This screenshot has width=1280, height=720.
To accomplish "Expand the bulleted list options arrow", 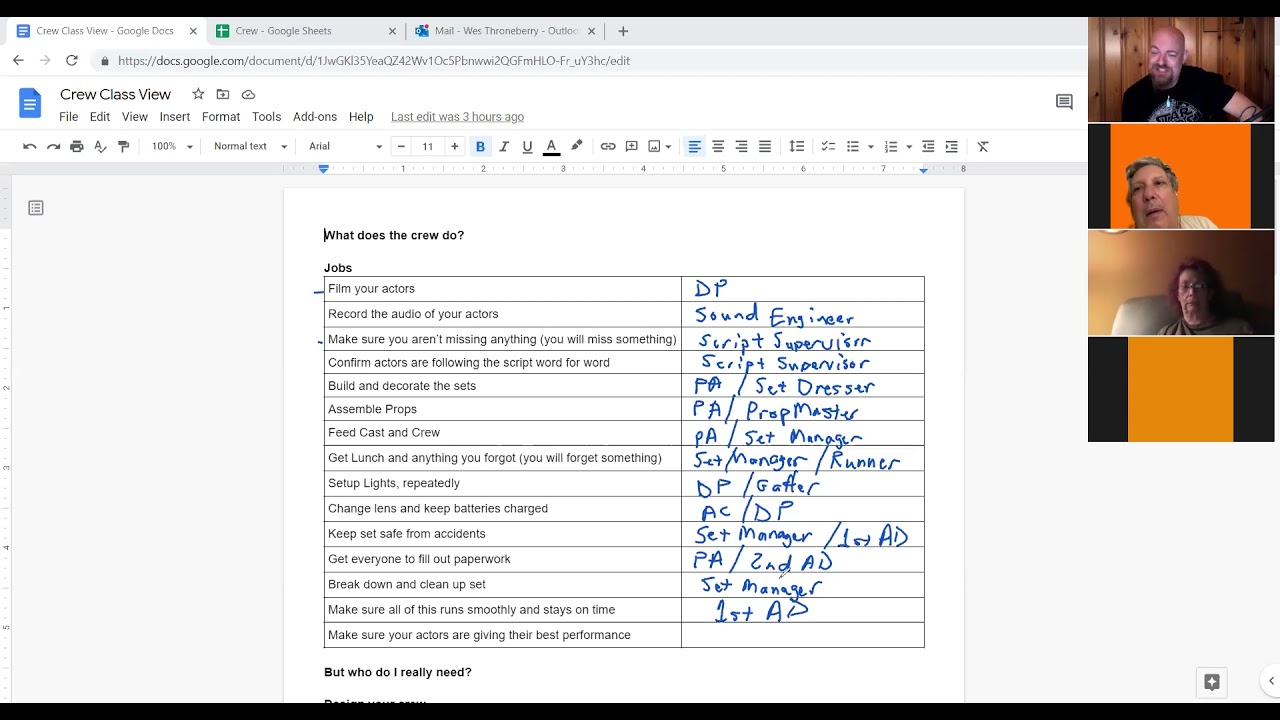I will click(871, 146).
